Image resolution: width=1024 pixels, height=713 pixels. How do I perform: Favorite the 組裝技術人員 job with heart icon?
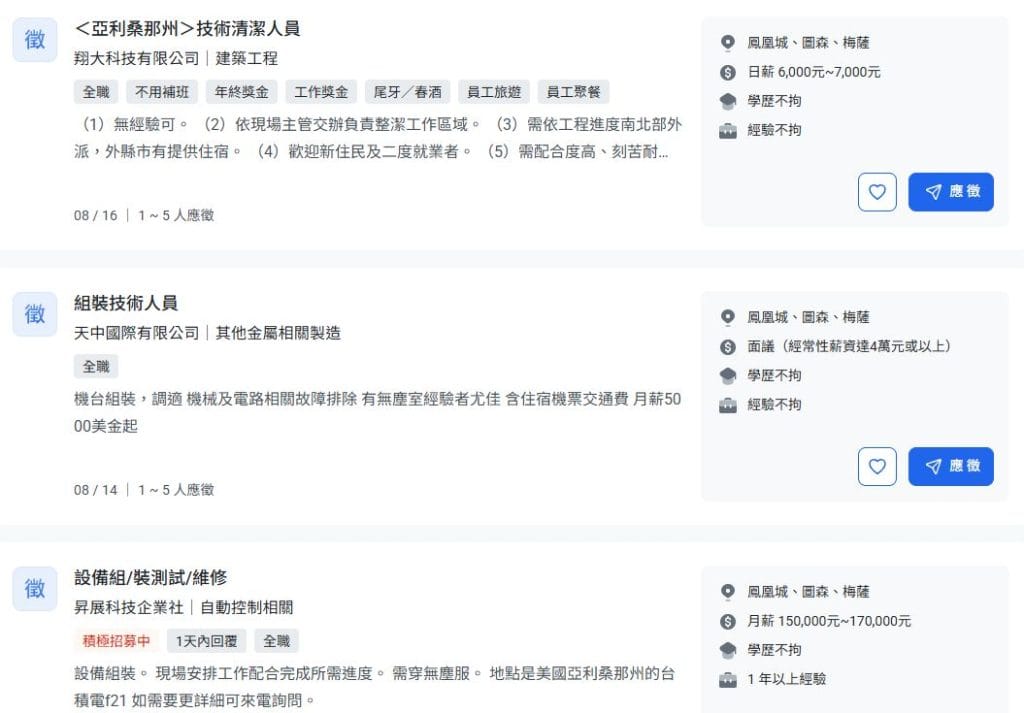click(x=877, y=466)
